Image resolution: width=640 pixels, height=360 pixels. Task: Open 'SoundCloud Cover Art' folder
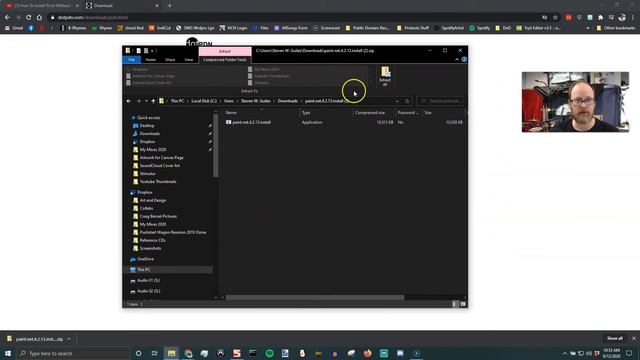[160, 166]
